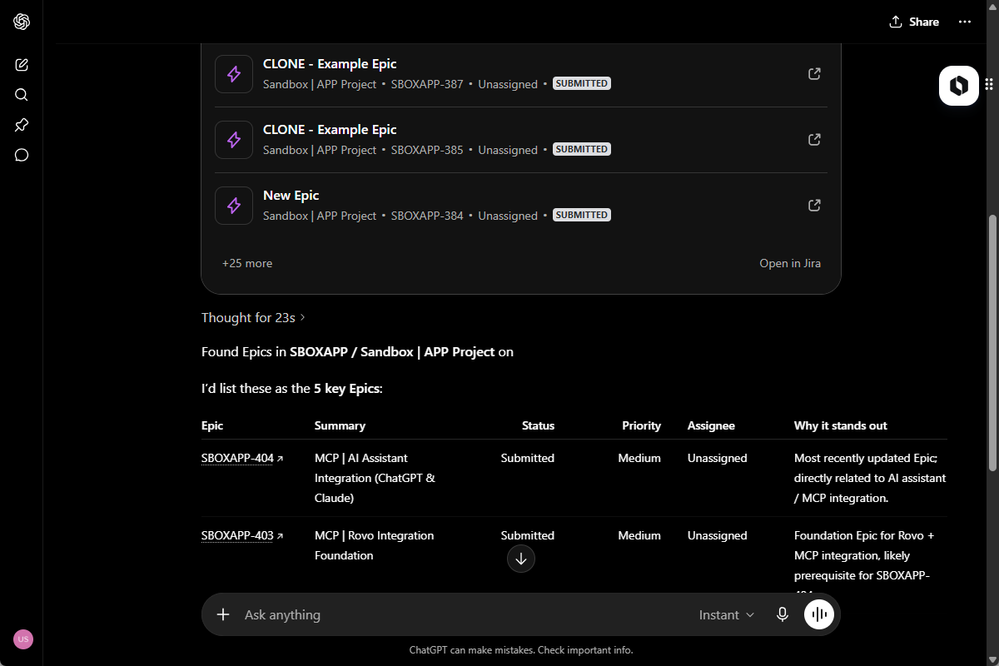
Task: Click the 'New Epic' title text
Action: coord(291,195)
